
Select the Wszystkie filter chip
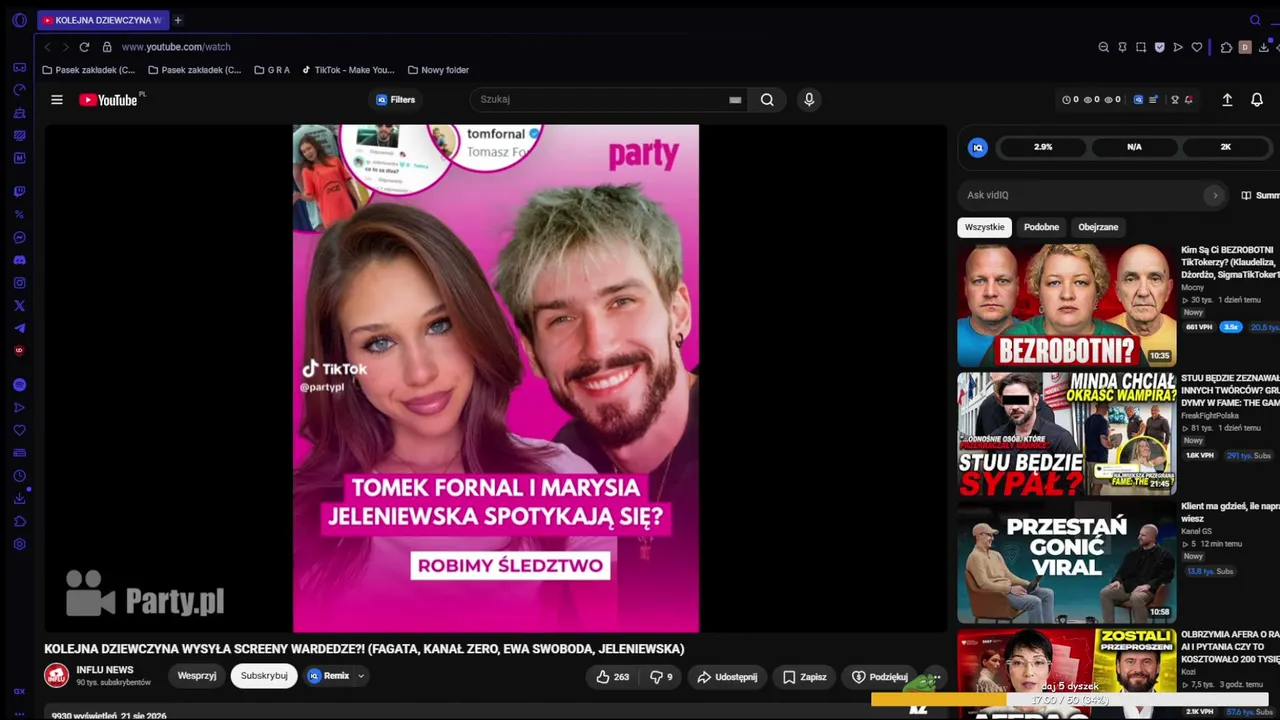coord(984,227)
